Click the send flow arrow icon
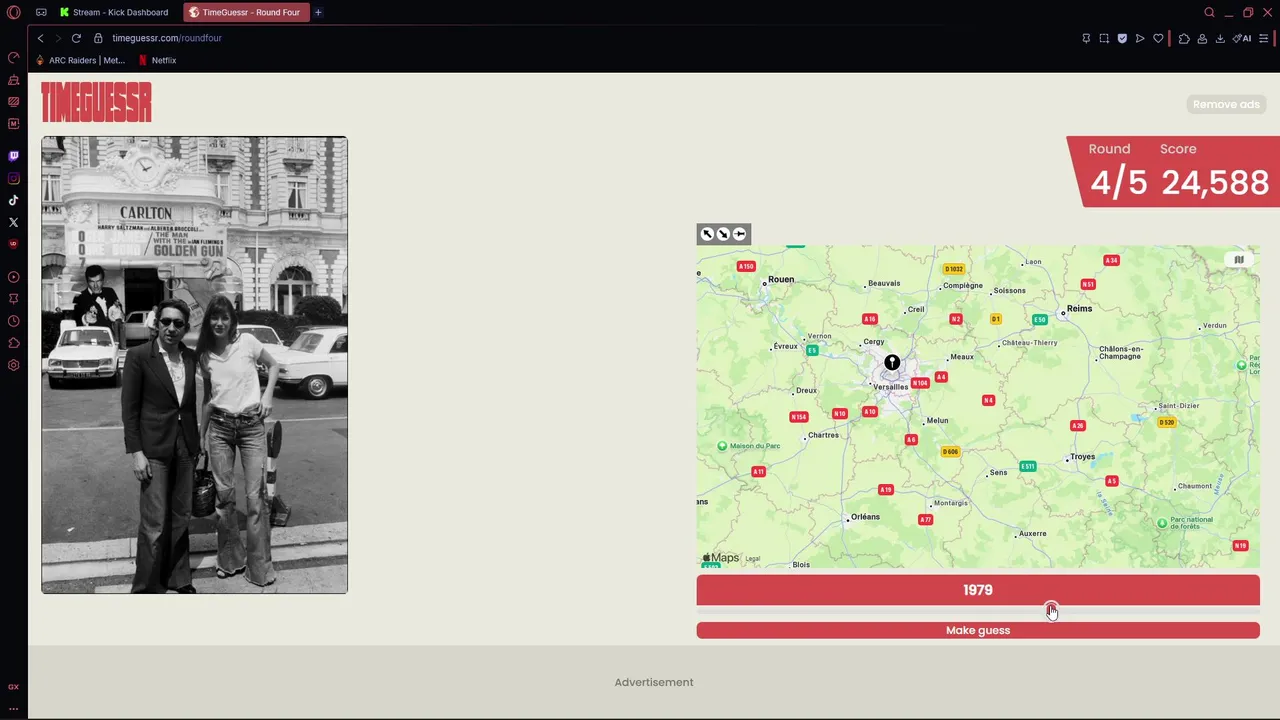Viewport: 1280px width, 720px height. 1140,38
